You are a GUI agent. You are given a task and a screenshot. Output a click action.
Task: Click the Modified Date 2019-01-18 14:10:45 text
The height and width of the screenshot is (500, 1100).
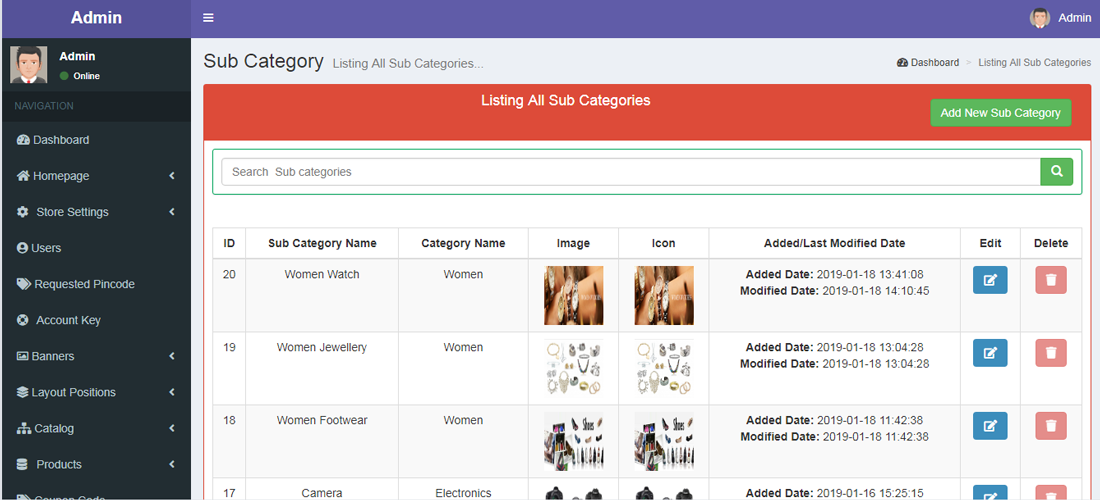[x=834, y=290]
